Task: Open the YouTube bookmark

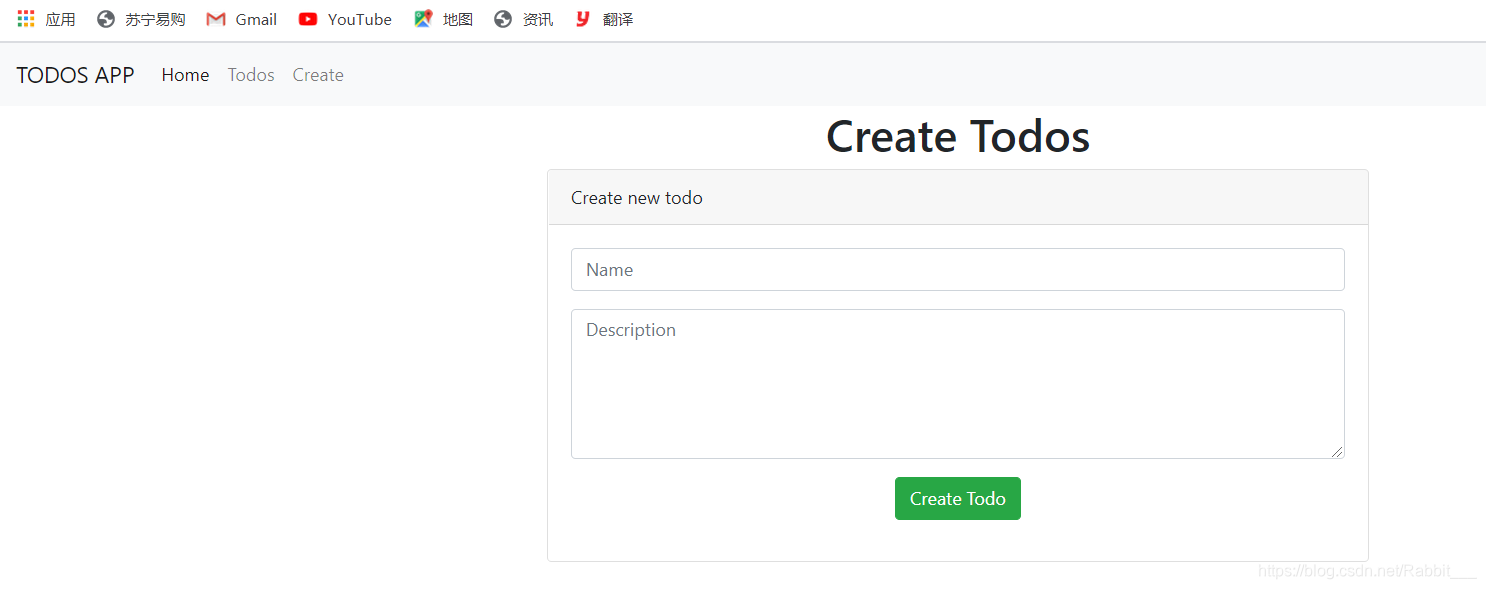Action: 345,19
